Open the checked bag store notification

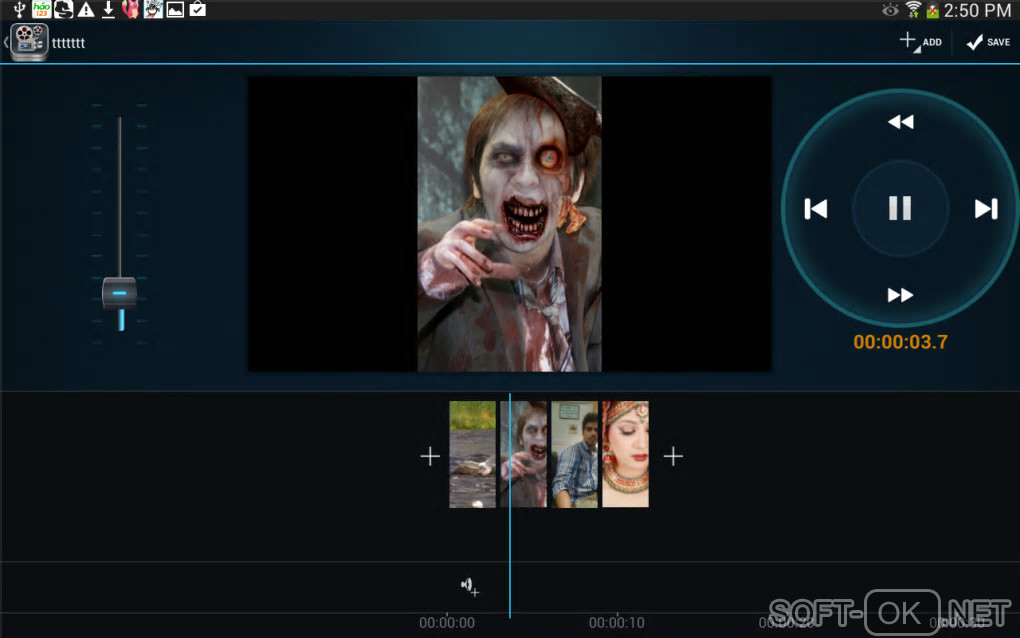(x=198, y=9)
